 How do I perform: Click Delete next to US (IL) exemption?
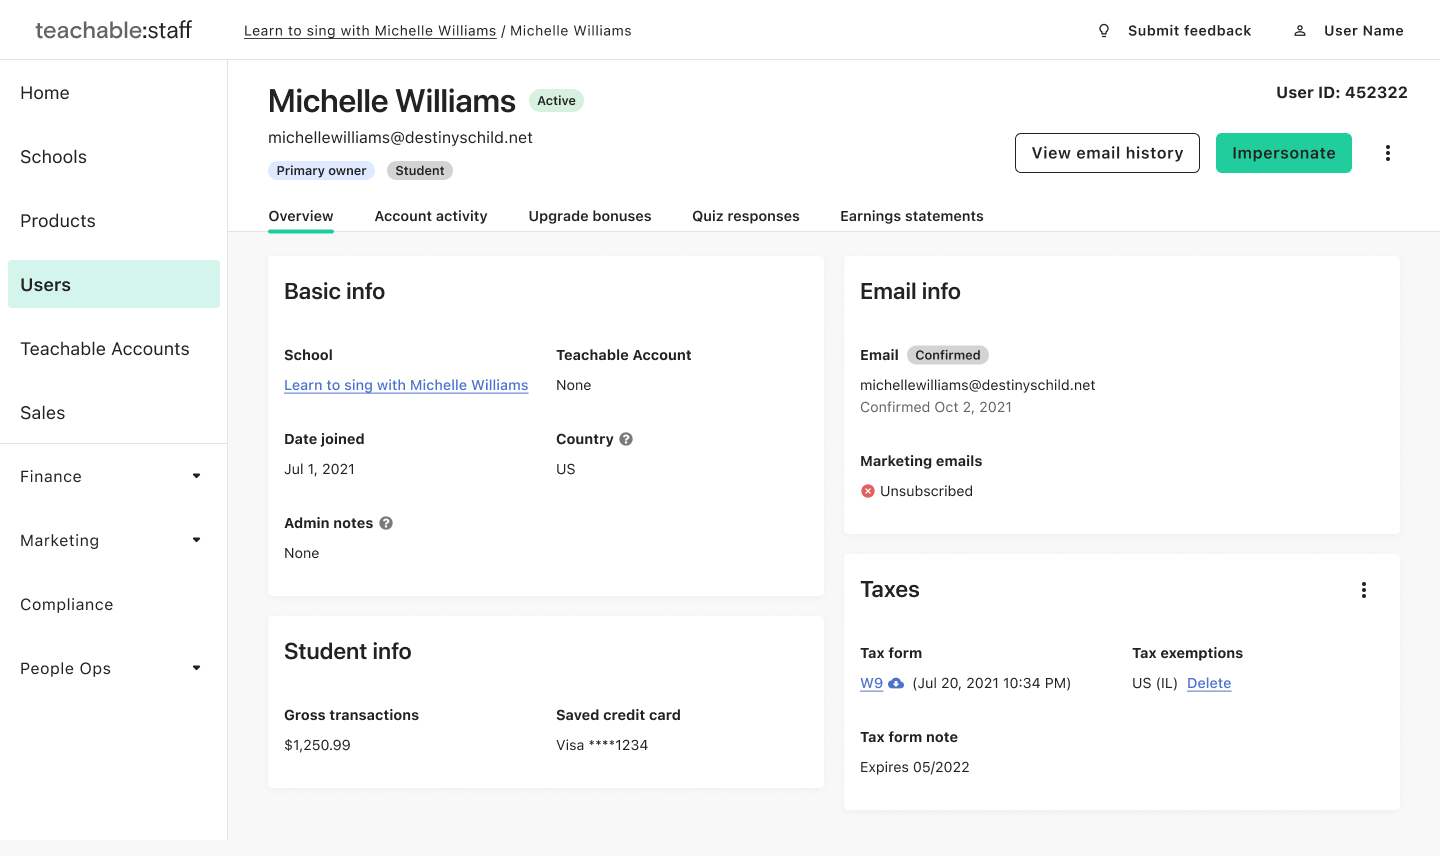(x=1209, y=683)
